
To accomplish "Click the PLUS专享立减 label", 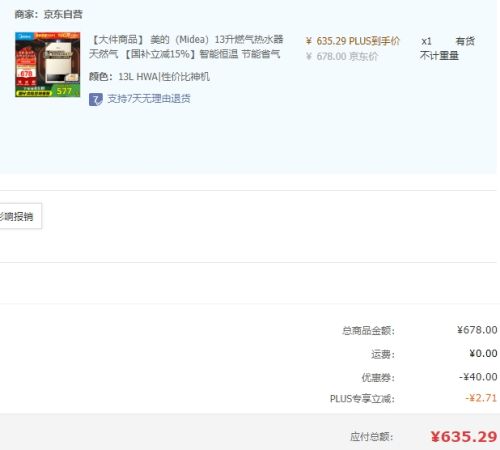I will (362, 399).
